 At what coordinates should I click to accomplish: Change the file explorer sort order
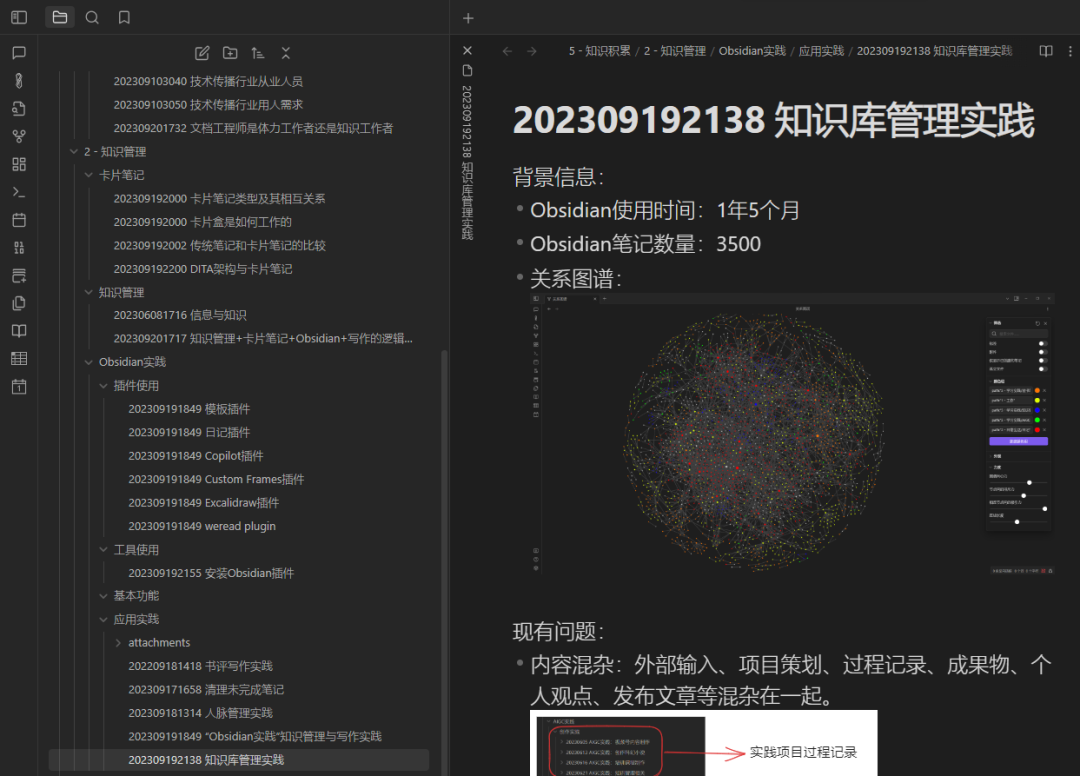(258, 53)
